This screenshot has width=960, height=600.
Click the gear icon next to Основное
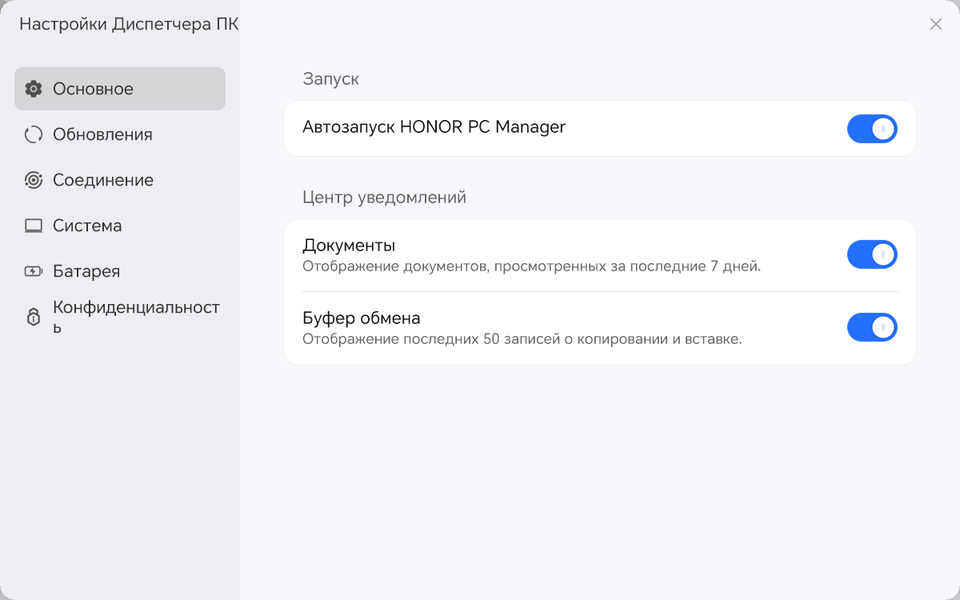33,89
